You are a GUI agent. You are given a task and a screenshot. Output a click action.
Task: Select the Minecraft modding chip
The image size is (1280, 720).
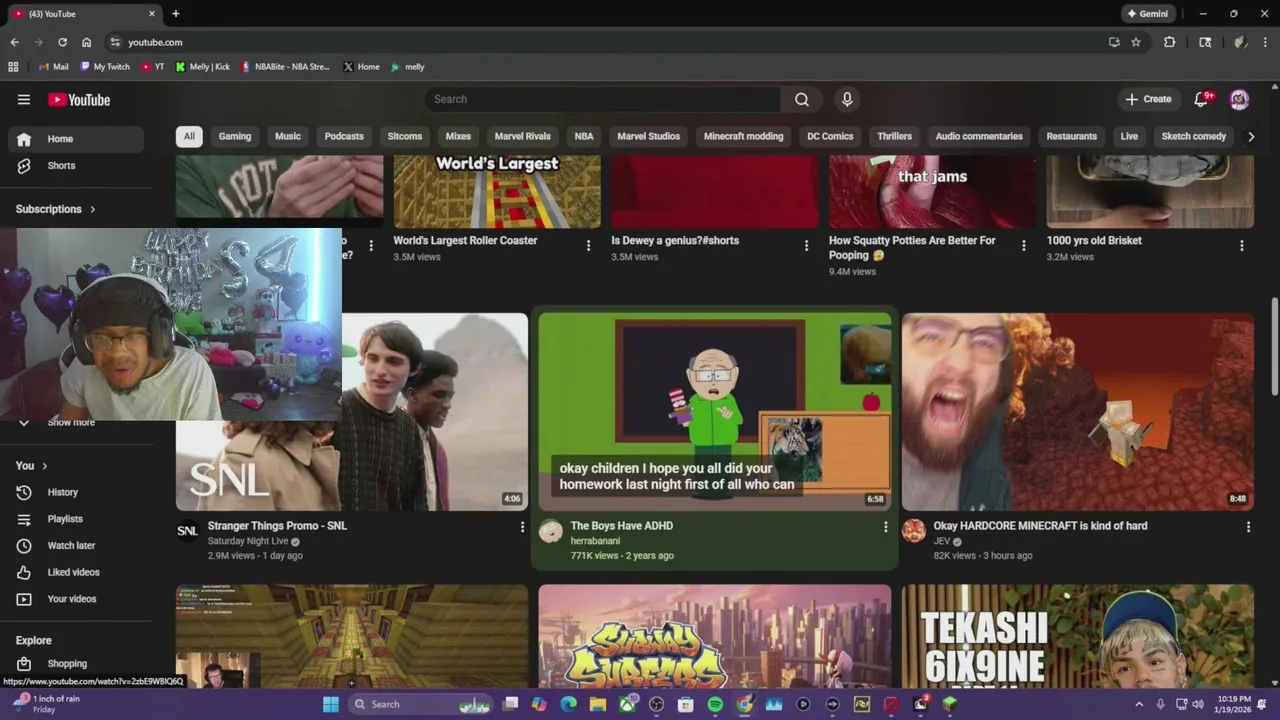click(x=743, y=136)
